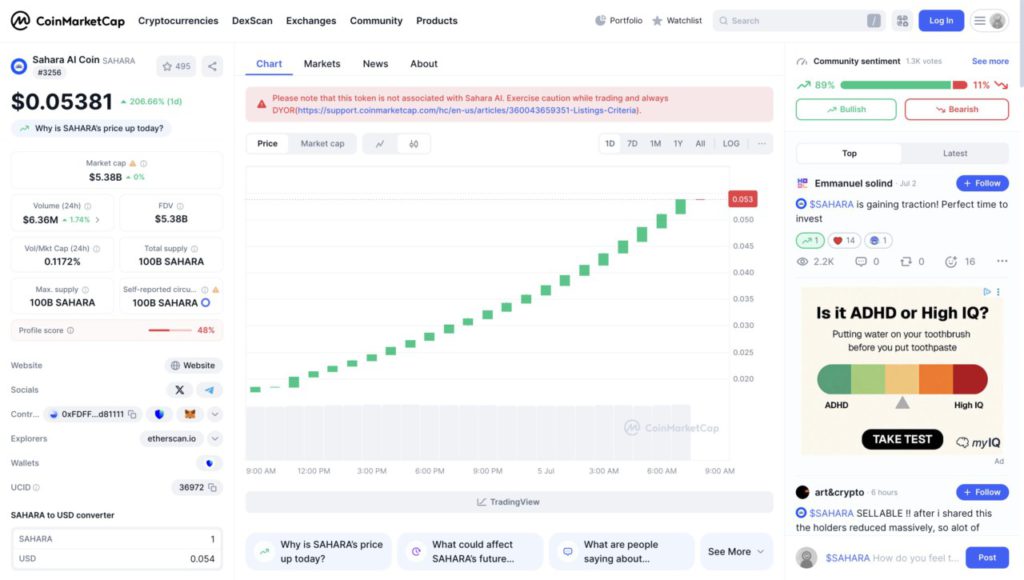Click the ADHD to High IQ color scale
The width and height of the screenshot is (1024, 580).
click(902, 379)
